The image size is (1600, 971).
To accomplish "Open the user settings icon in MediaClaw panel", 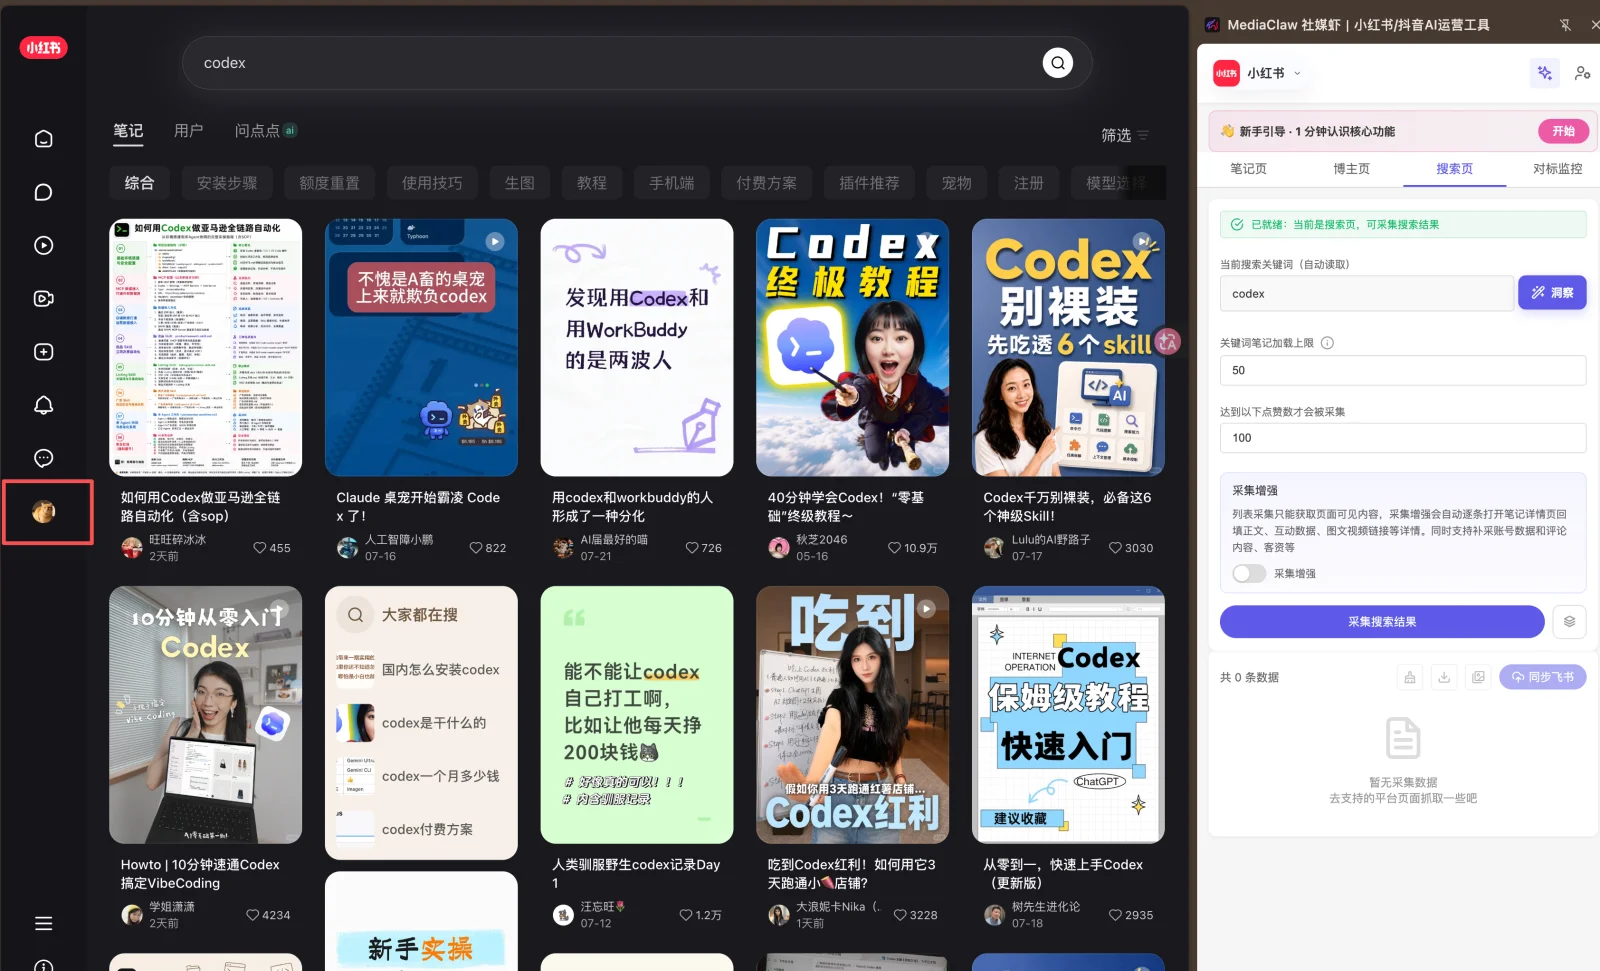I will (x=1582, y=73).
